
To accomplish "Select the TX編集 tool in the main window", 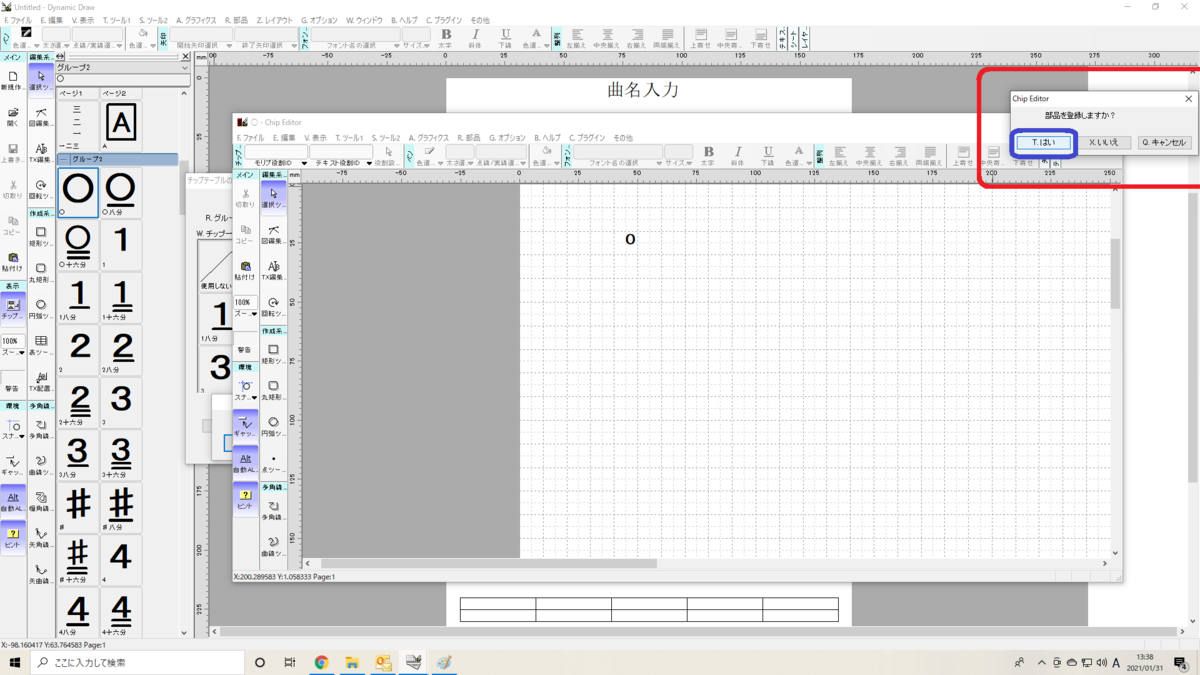I will [41, 153].
